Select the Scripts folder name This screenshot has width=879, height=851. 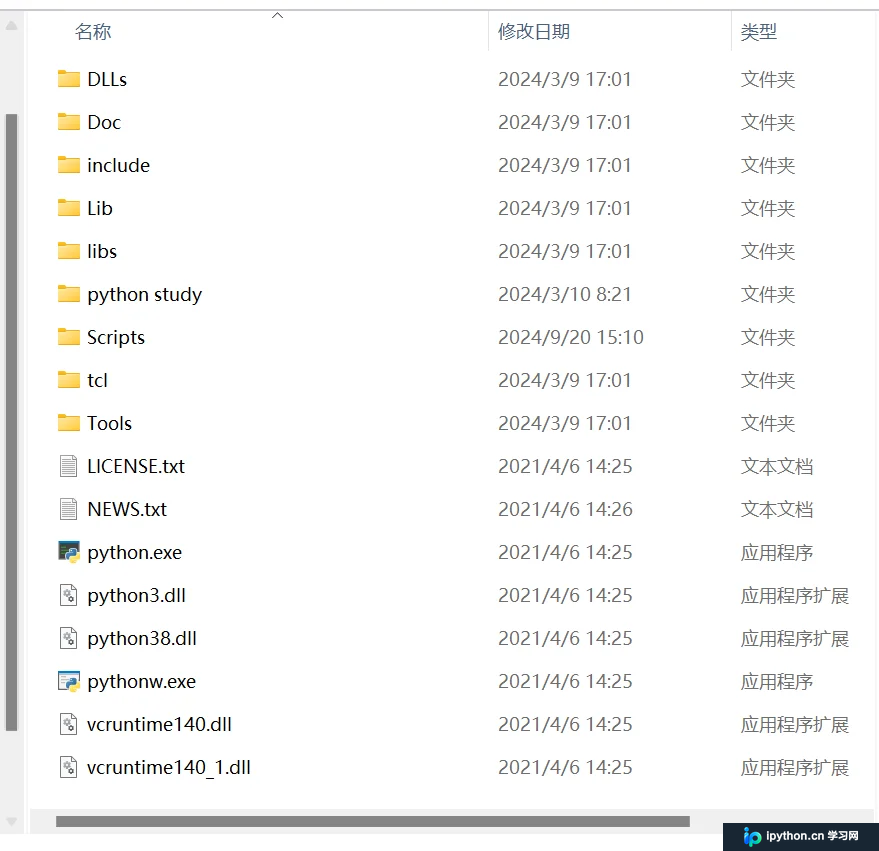click(x=116, y=337)
